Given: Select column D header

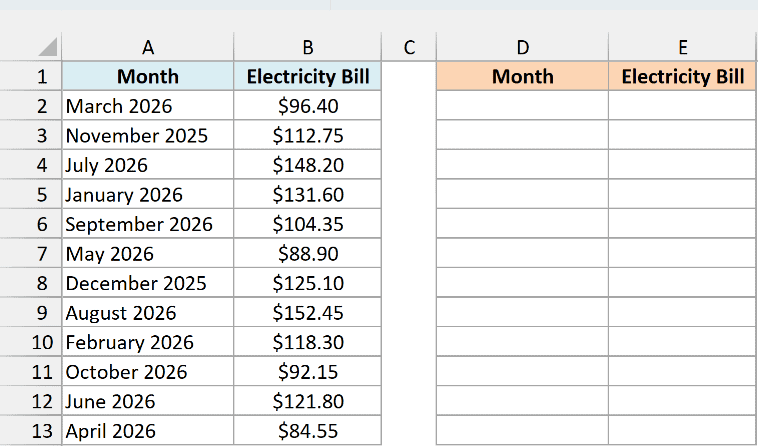Looking at the screenshot, I should coord(523,47).
